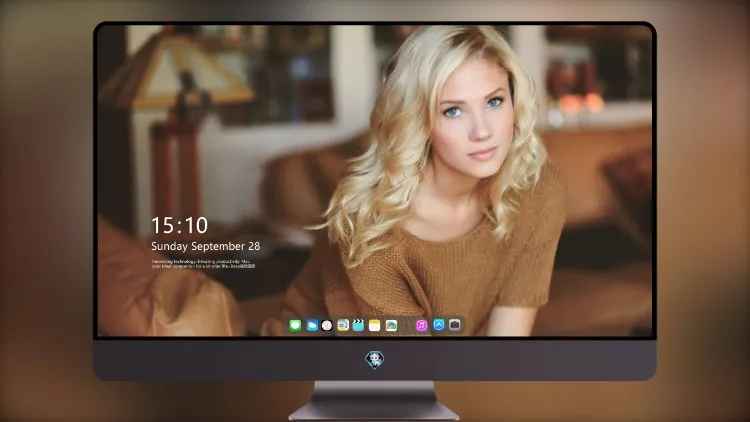Open the pink iTunes music app

[x=421, y=325]
